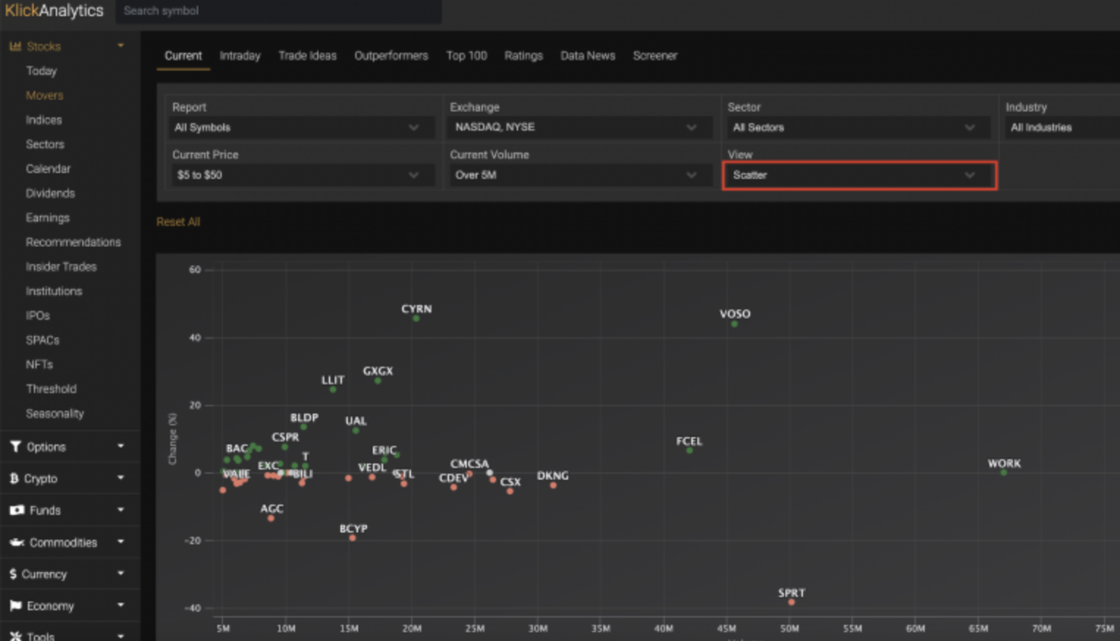Open Seasonality in the sidebar
The width and height of the screenshot is (1120, 641).
pyautogui.click(x=54, y=413)
